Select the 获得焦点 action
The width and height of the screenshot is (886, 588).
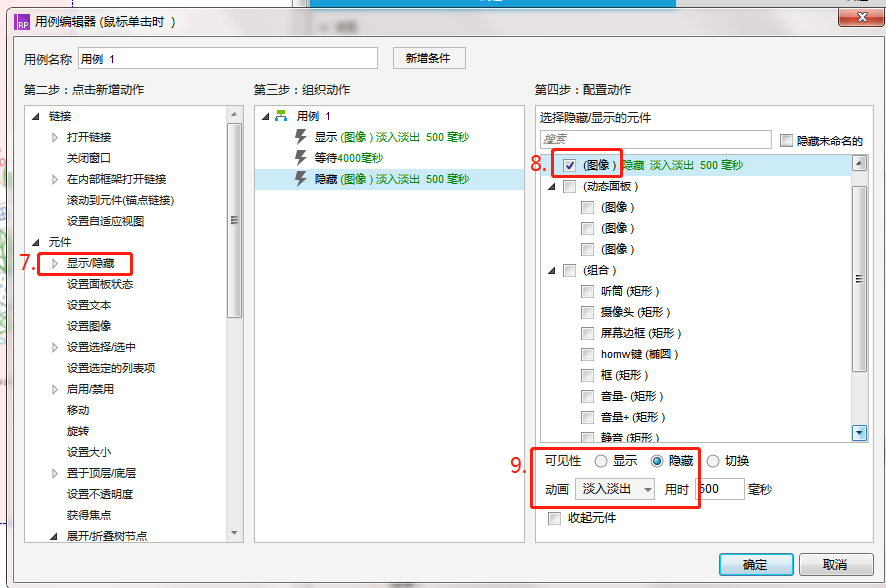(89, 515)
